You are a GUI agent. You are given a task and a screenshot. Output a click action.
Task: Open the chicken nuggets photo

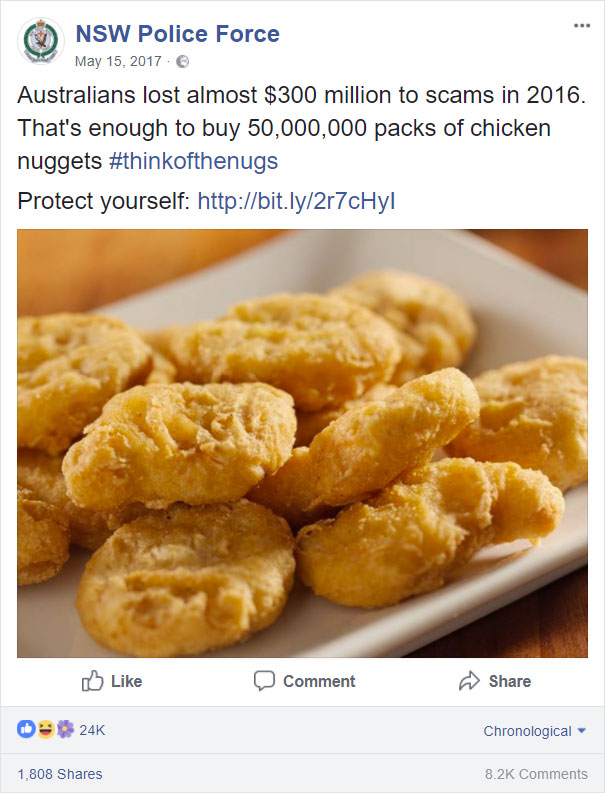[302, 443]
